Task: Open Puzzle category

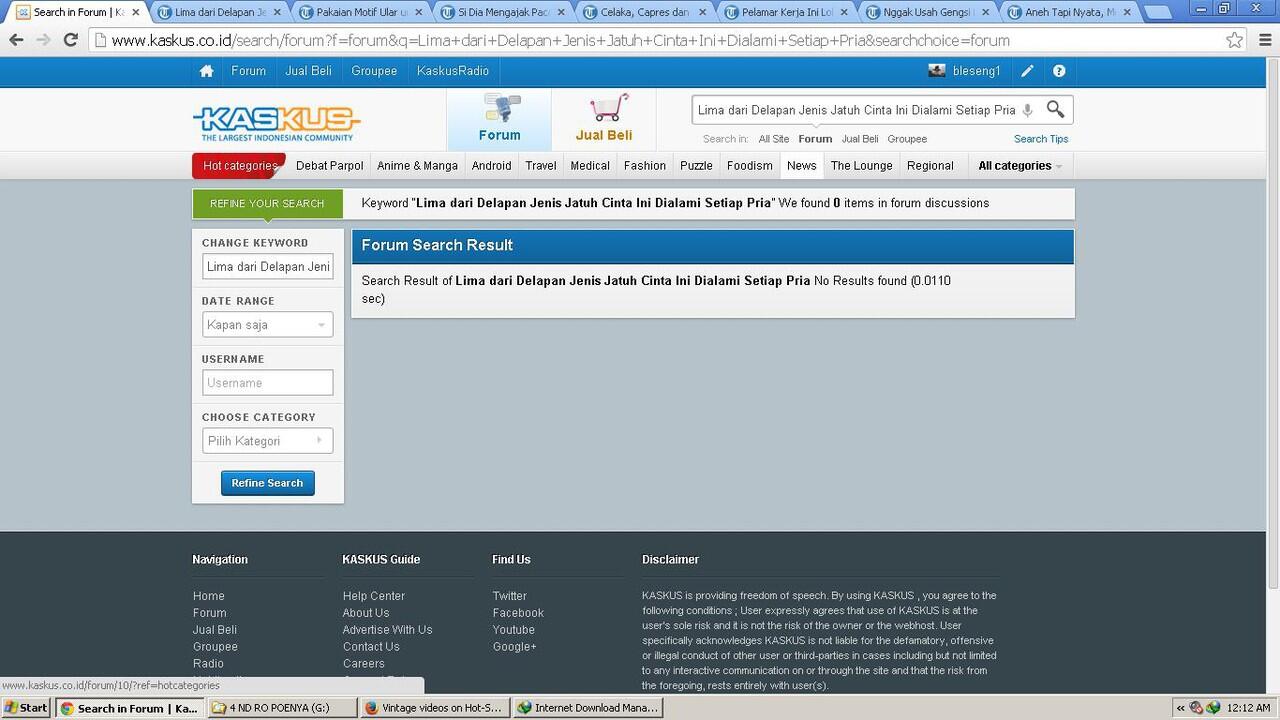Action: (696, 166)
